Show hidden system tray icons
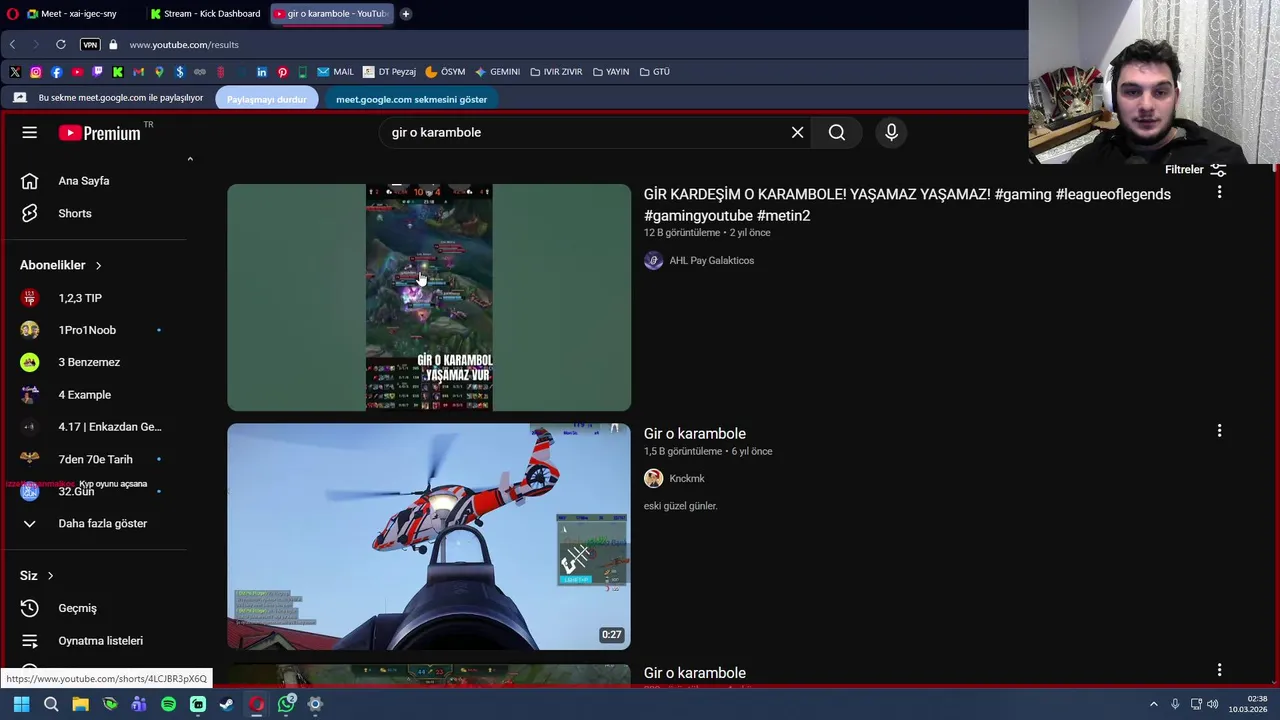This screenshot has width=1280, height=720. (x=1153, y=704)
